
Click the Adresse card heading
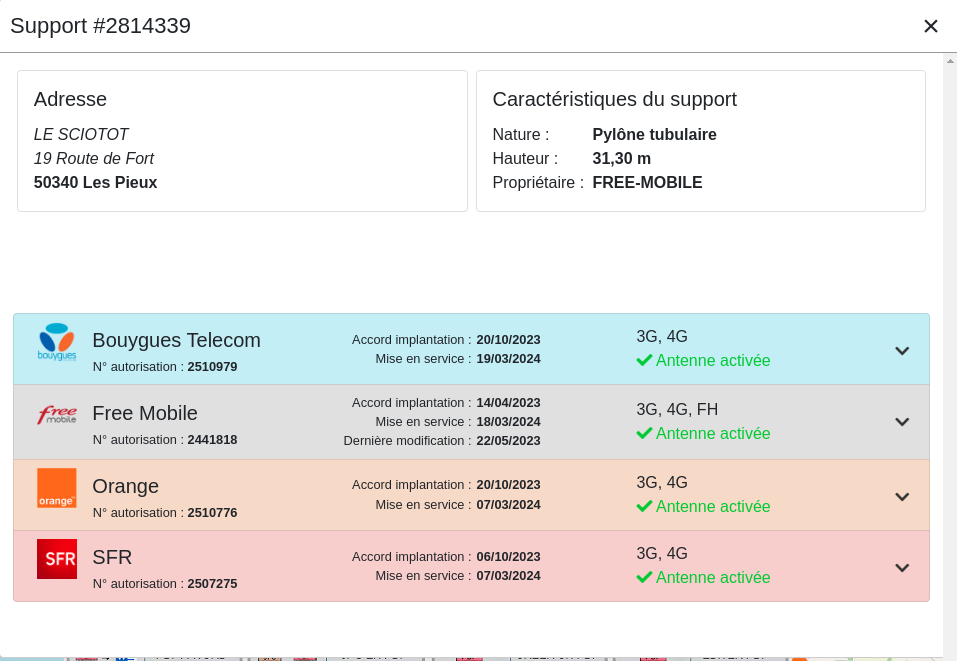70,99
